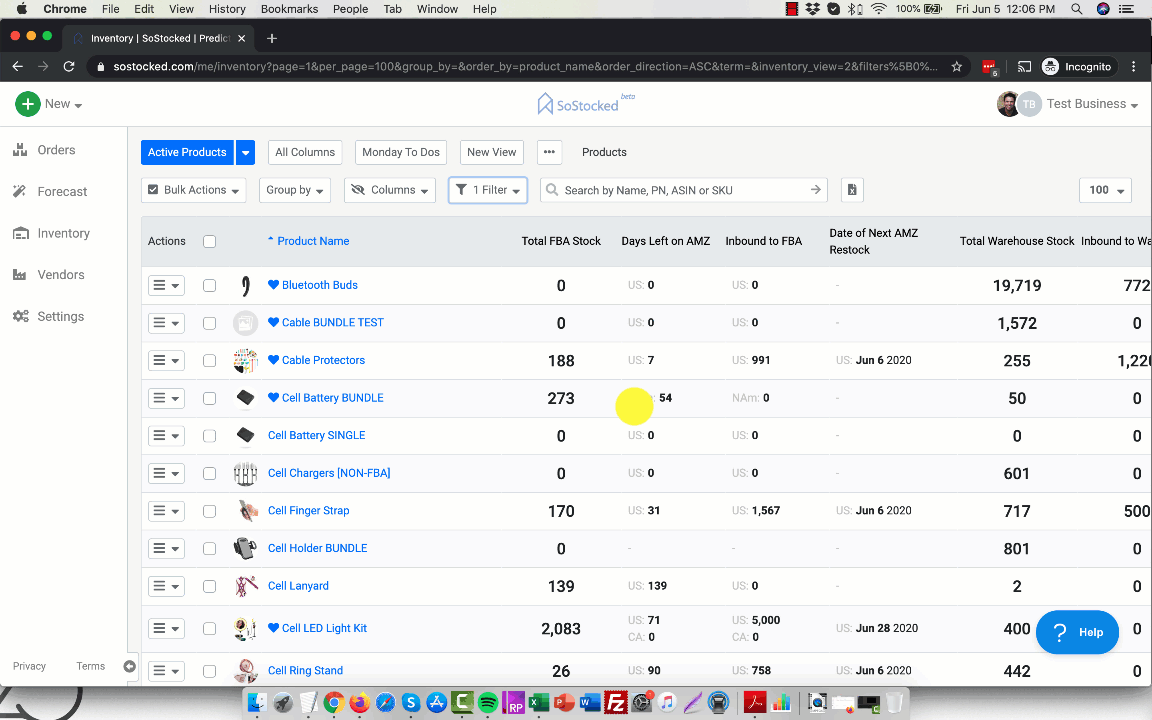1152x720 pixels.
Task: Click the Help button
Action: (1077, 632)
